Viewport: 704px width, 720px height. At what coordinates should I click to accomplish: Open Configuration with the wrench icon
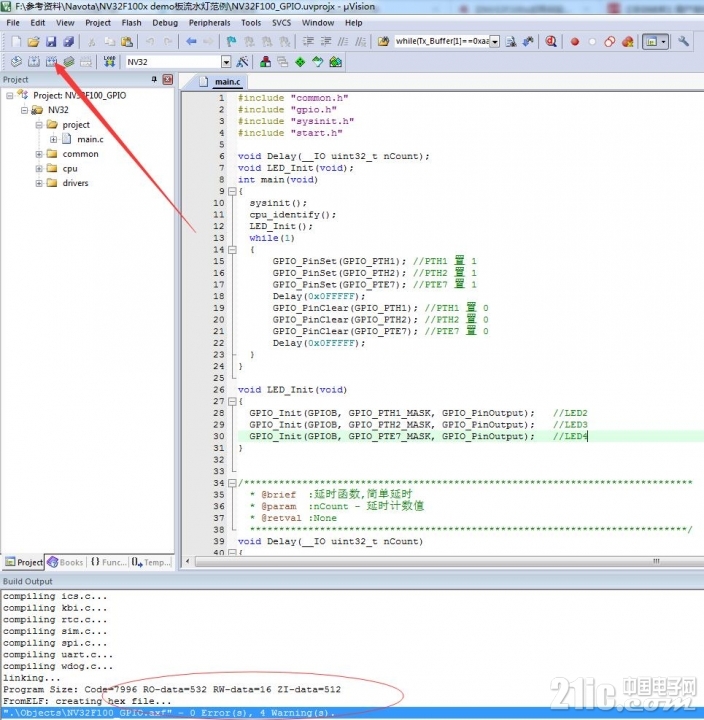coord(683,41)
